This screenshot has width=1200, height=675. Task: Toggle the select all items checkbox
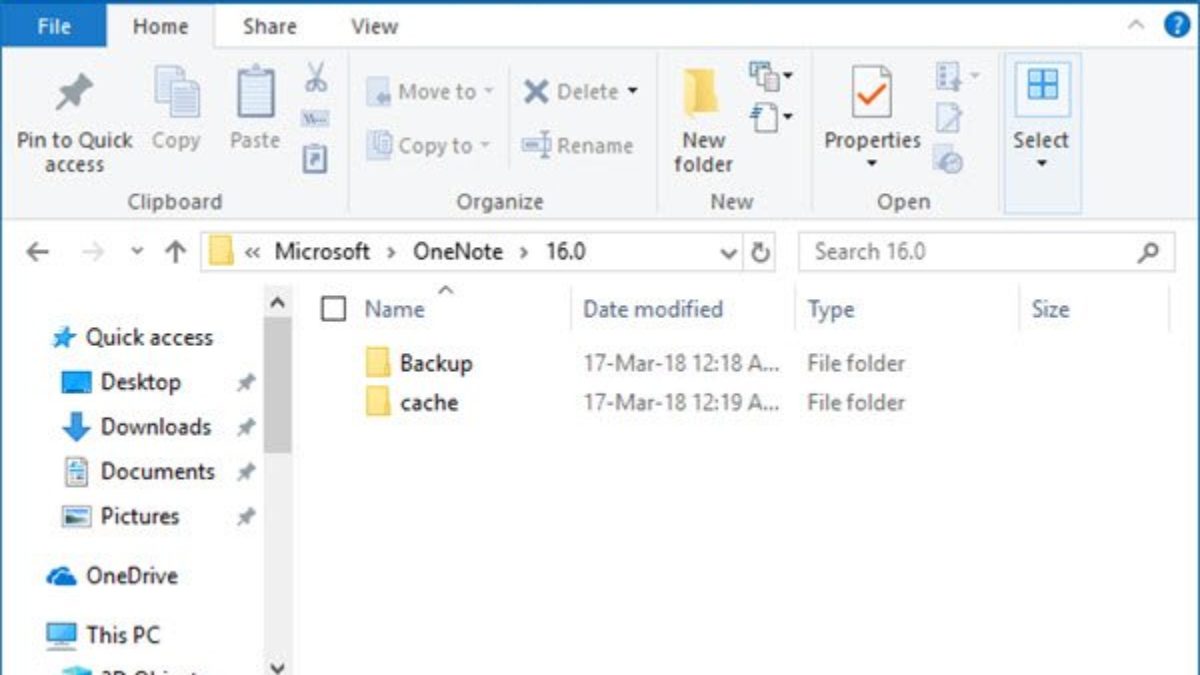[x=334, y=310]
